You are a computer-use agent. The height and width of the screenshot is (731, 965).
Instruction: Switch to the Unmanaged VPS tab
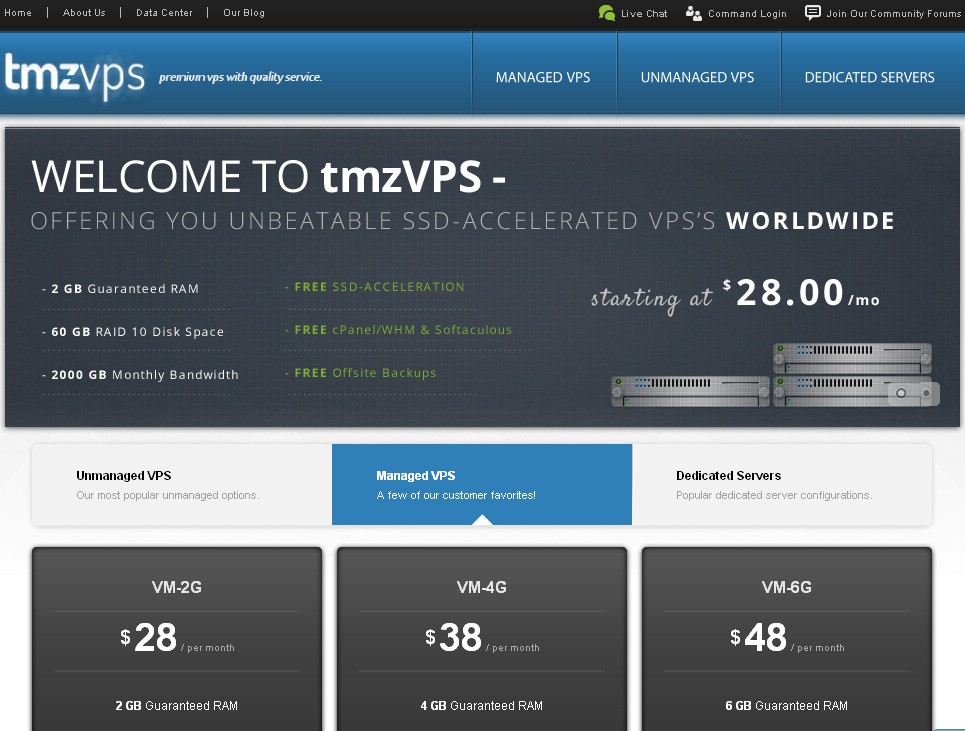[x=182, y=485]
